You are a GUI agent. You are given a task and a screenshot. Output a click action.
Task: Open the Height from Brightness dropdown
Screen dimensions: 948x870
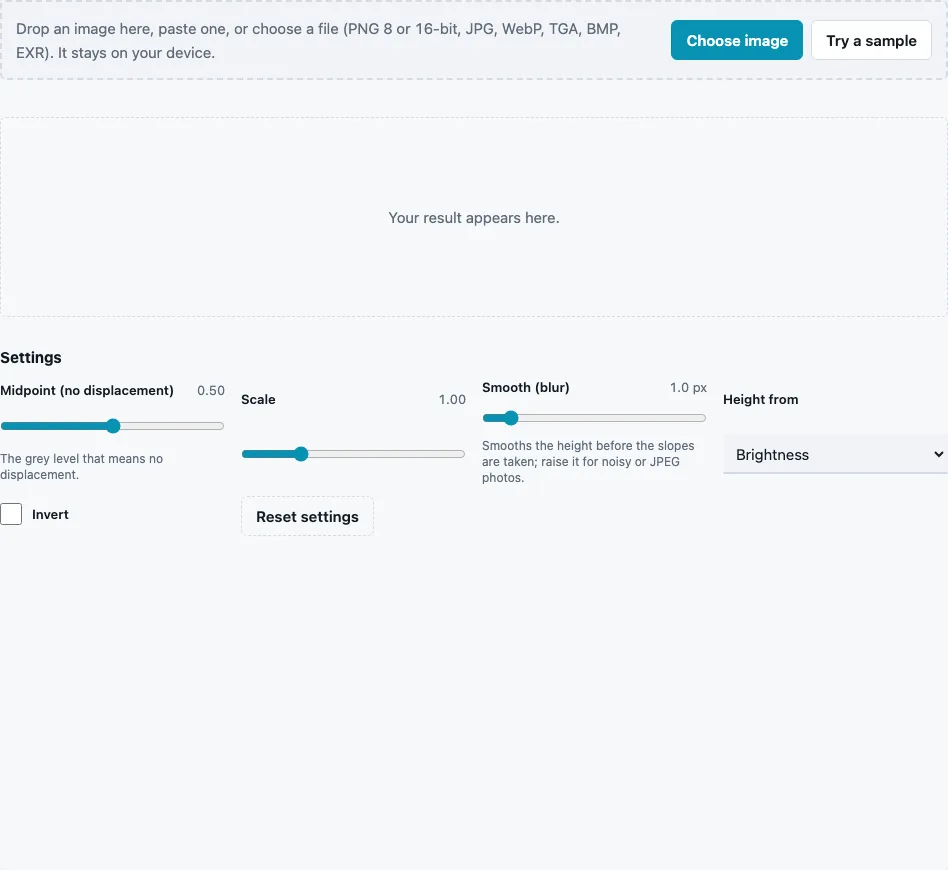point(836,454)
